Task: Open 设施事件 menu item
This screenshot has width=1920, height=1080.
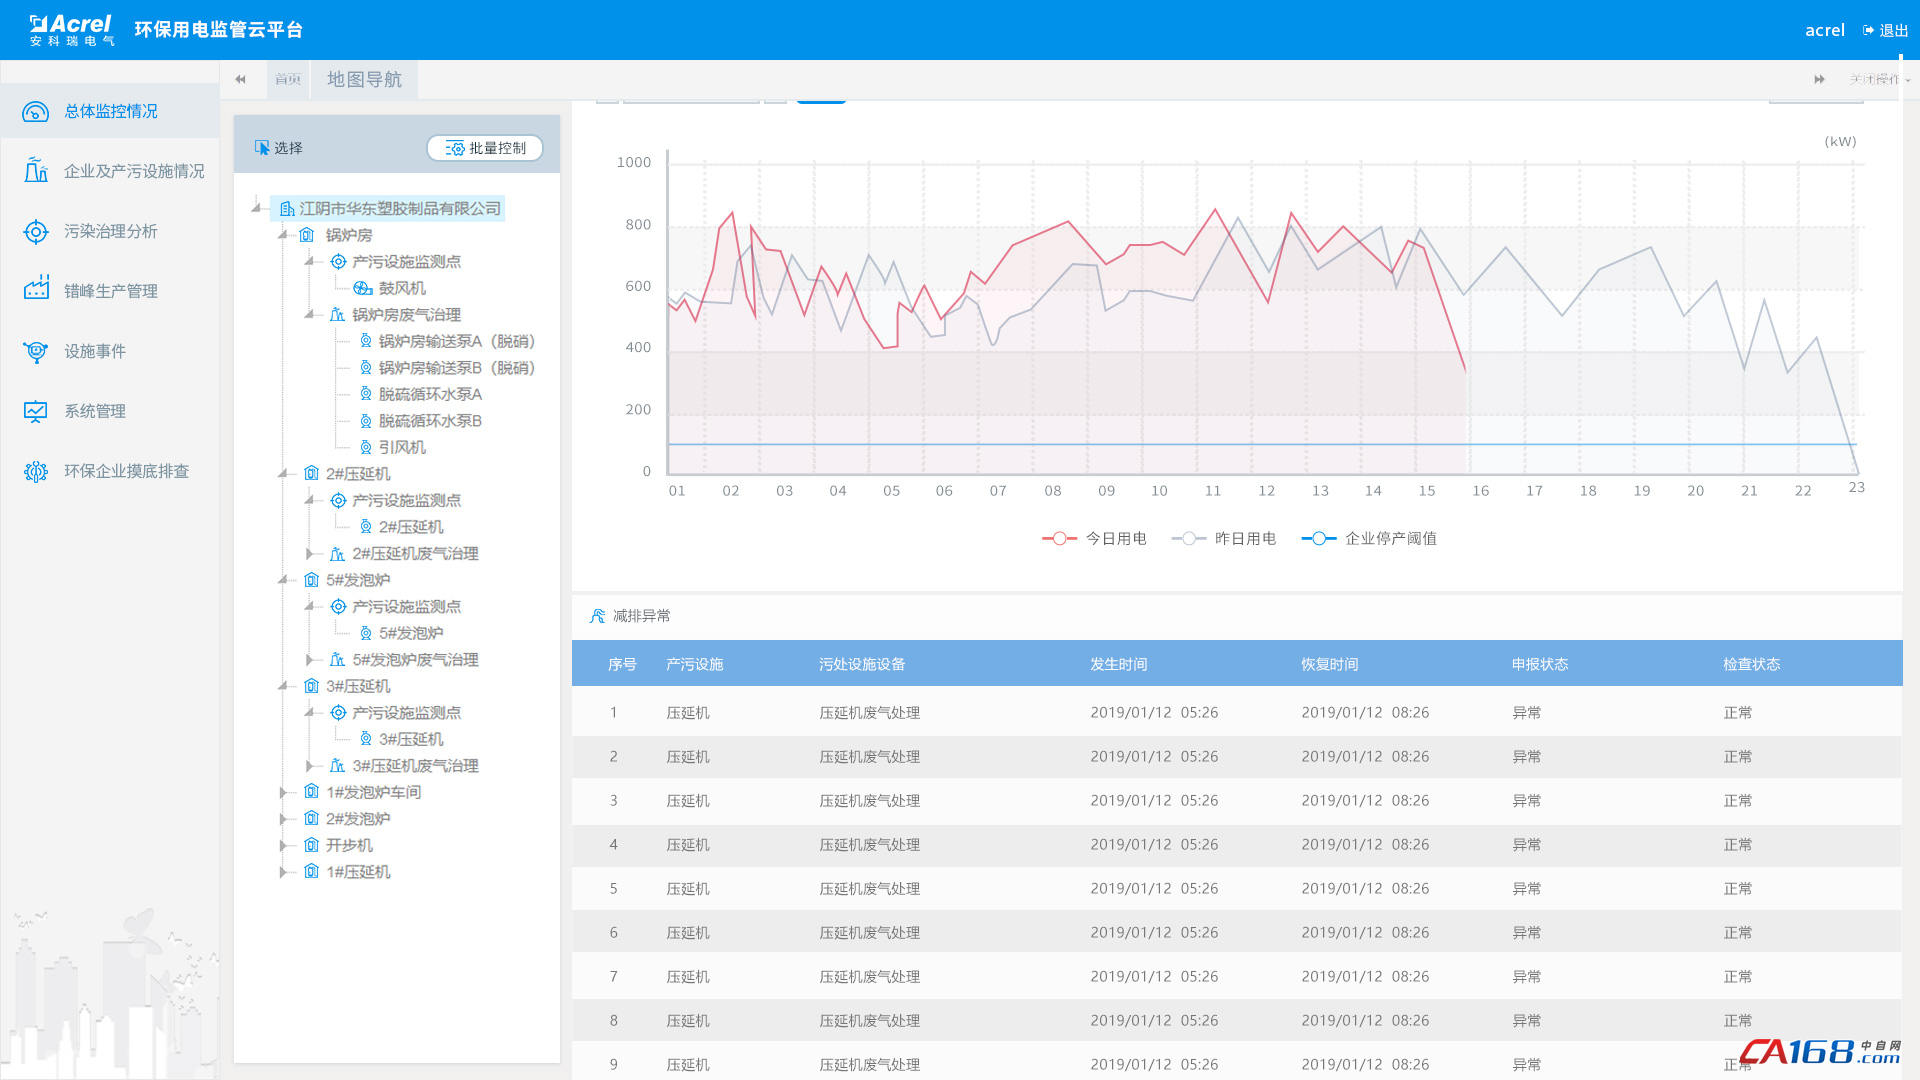Action: [110, 351]
